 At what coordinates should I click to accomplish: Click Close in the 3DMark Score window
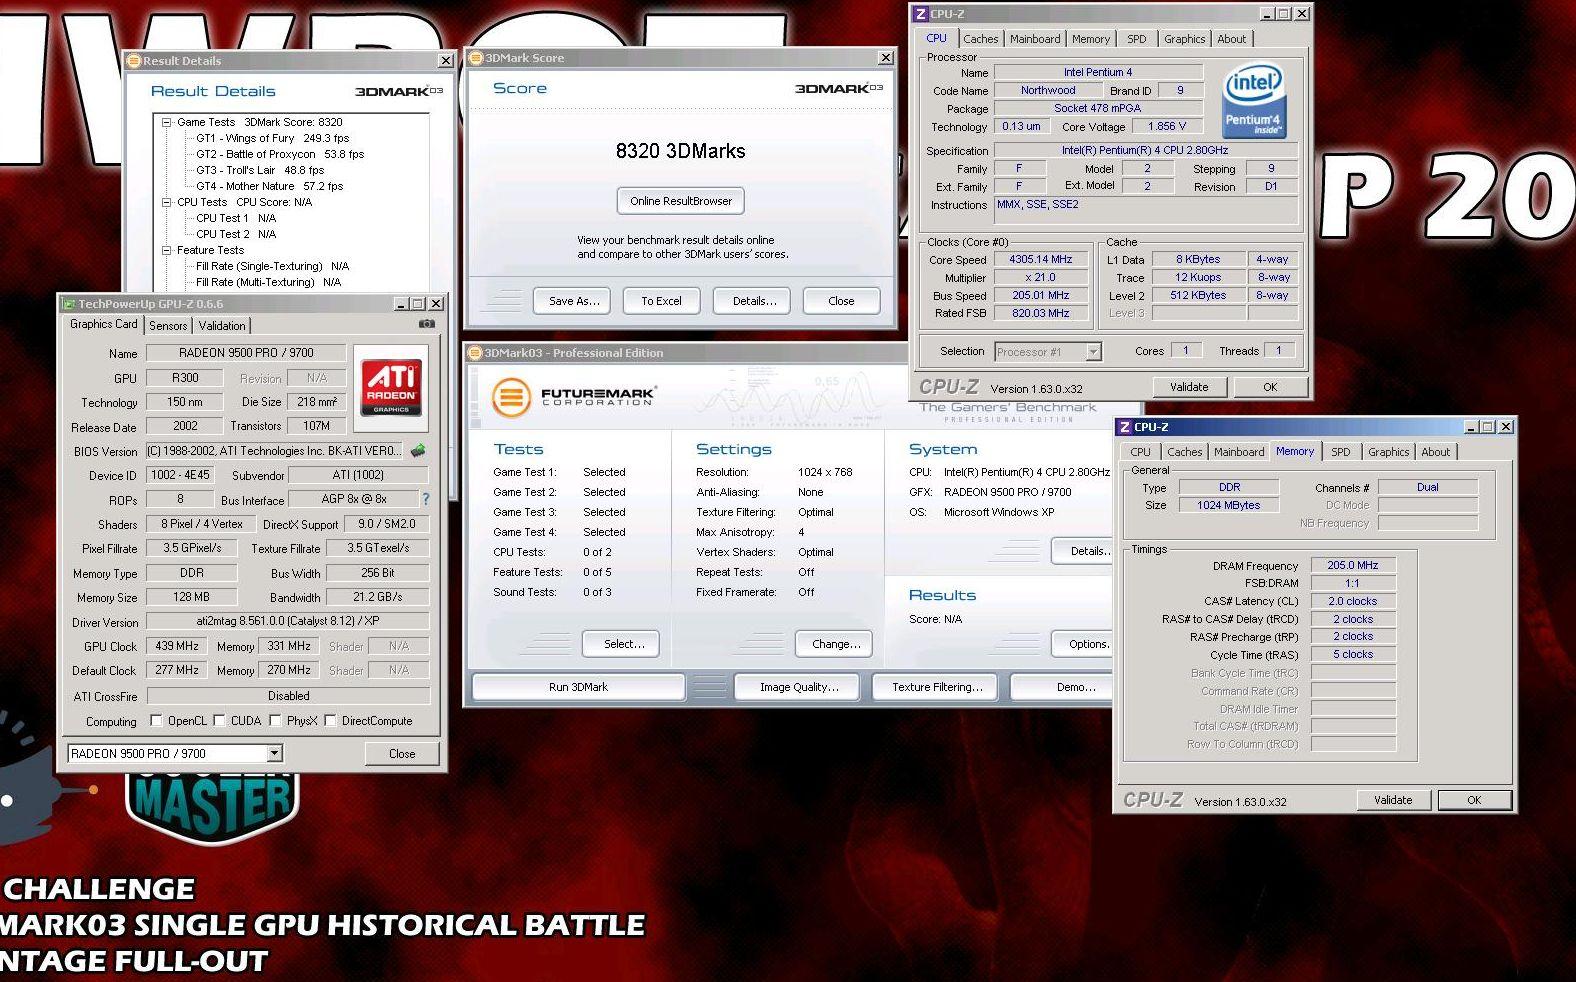(x=841, y=301)
